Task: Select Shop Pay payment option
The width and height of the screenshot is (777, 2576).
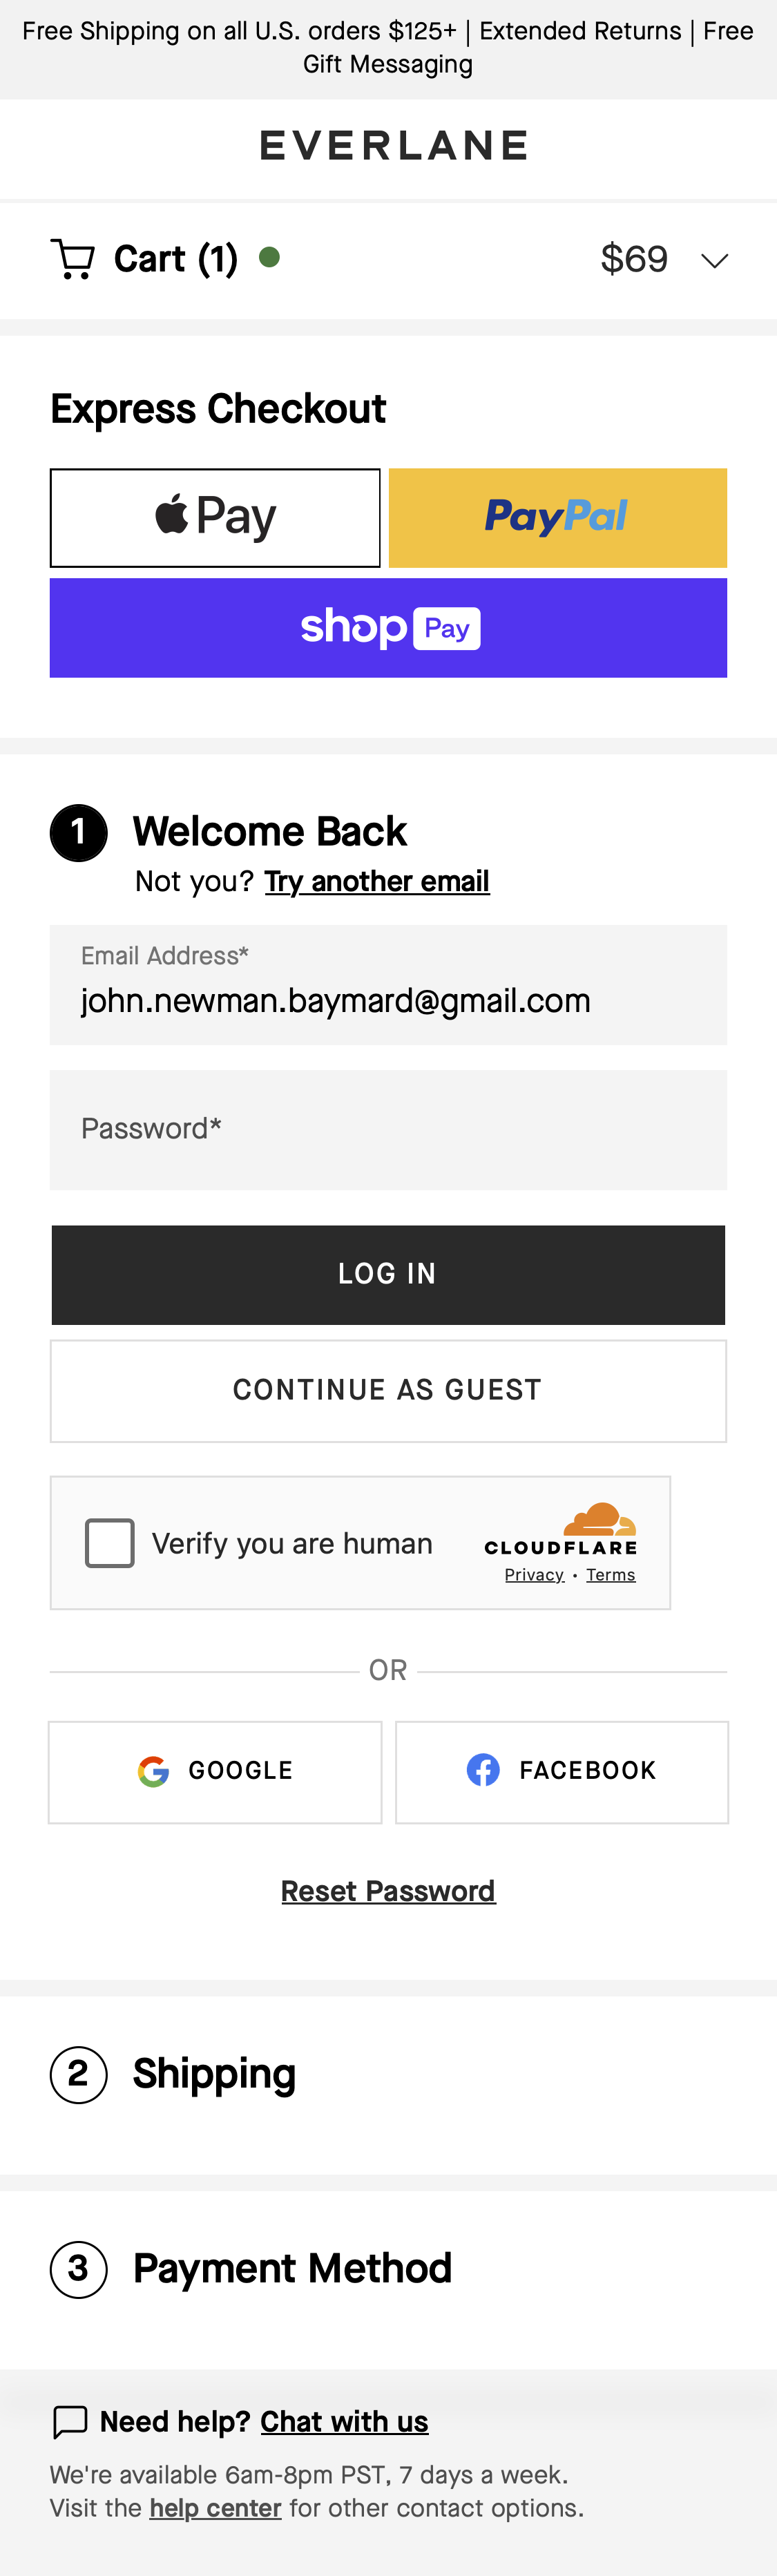Action: click(388, 627)
